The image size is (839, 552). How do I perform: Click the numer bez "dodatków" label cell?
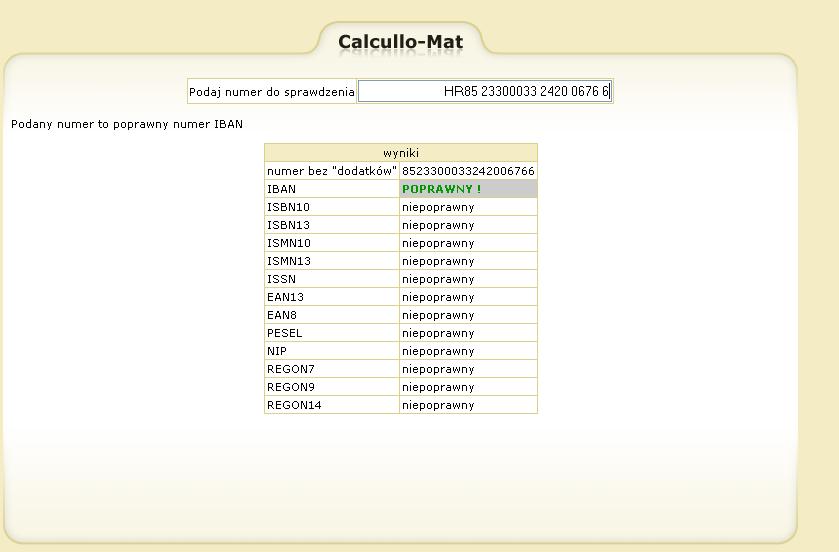[331, 171]
